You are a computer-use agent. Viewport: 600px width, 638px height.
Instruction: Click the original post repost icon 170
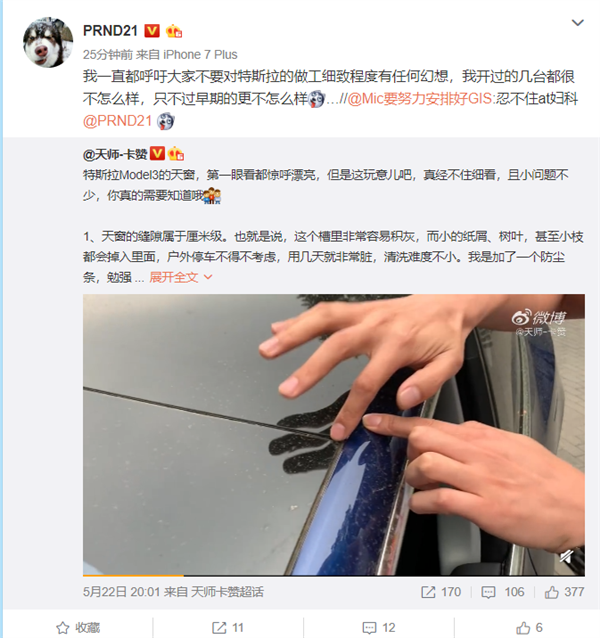pyautogui.click(x=441, y=592)
